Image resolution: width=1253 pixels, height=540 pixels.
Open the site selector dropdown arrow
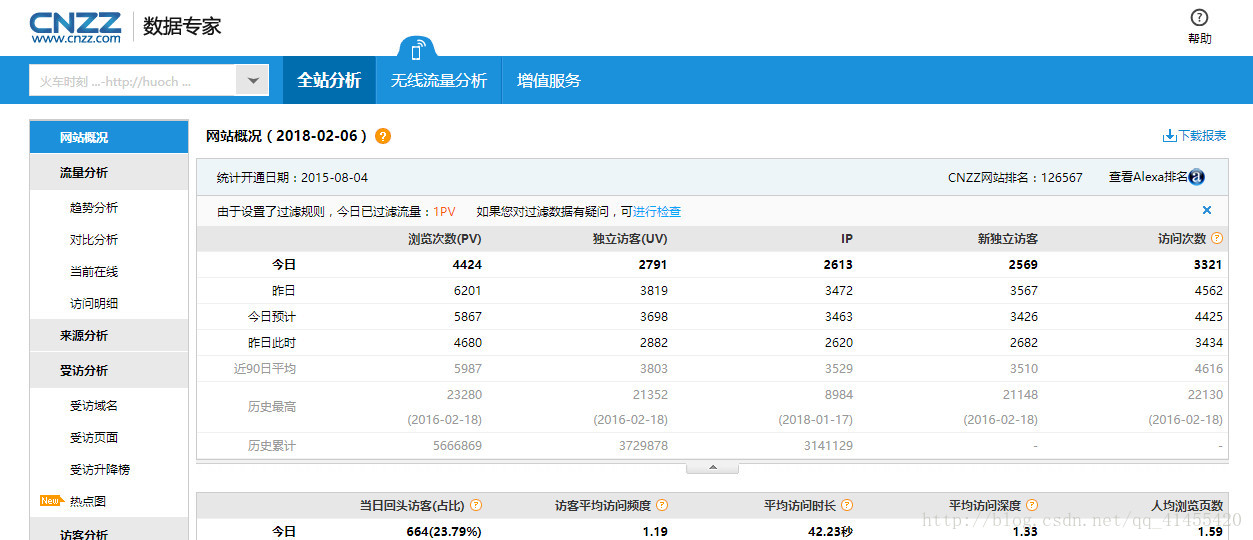click(x=252, y=81)
